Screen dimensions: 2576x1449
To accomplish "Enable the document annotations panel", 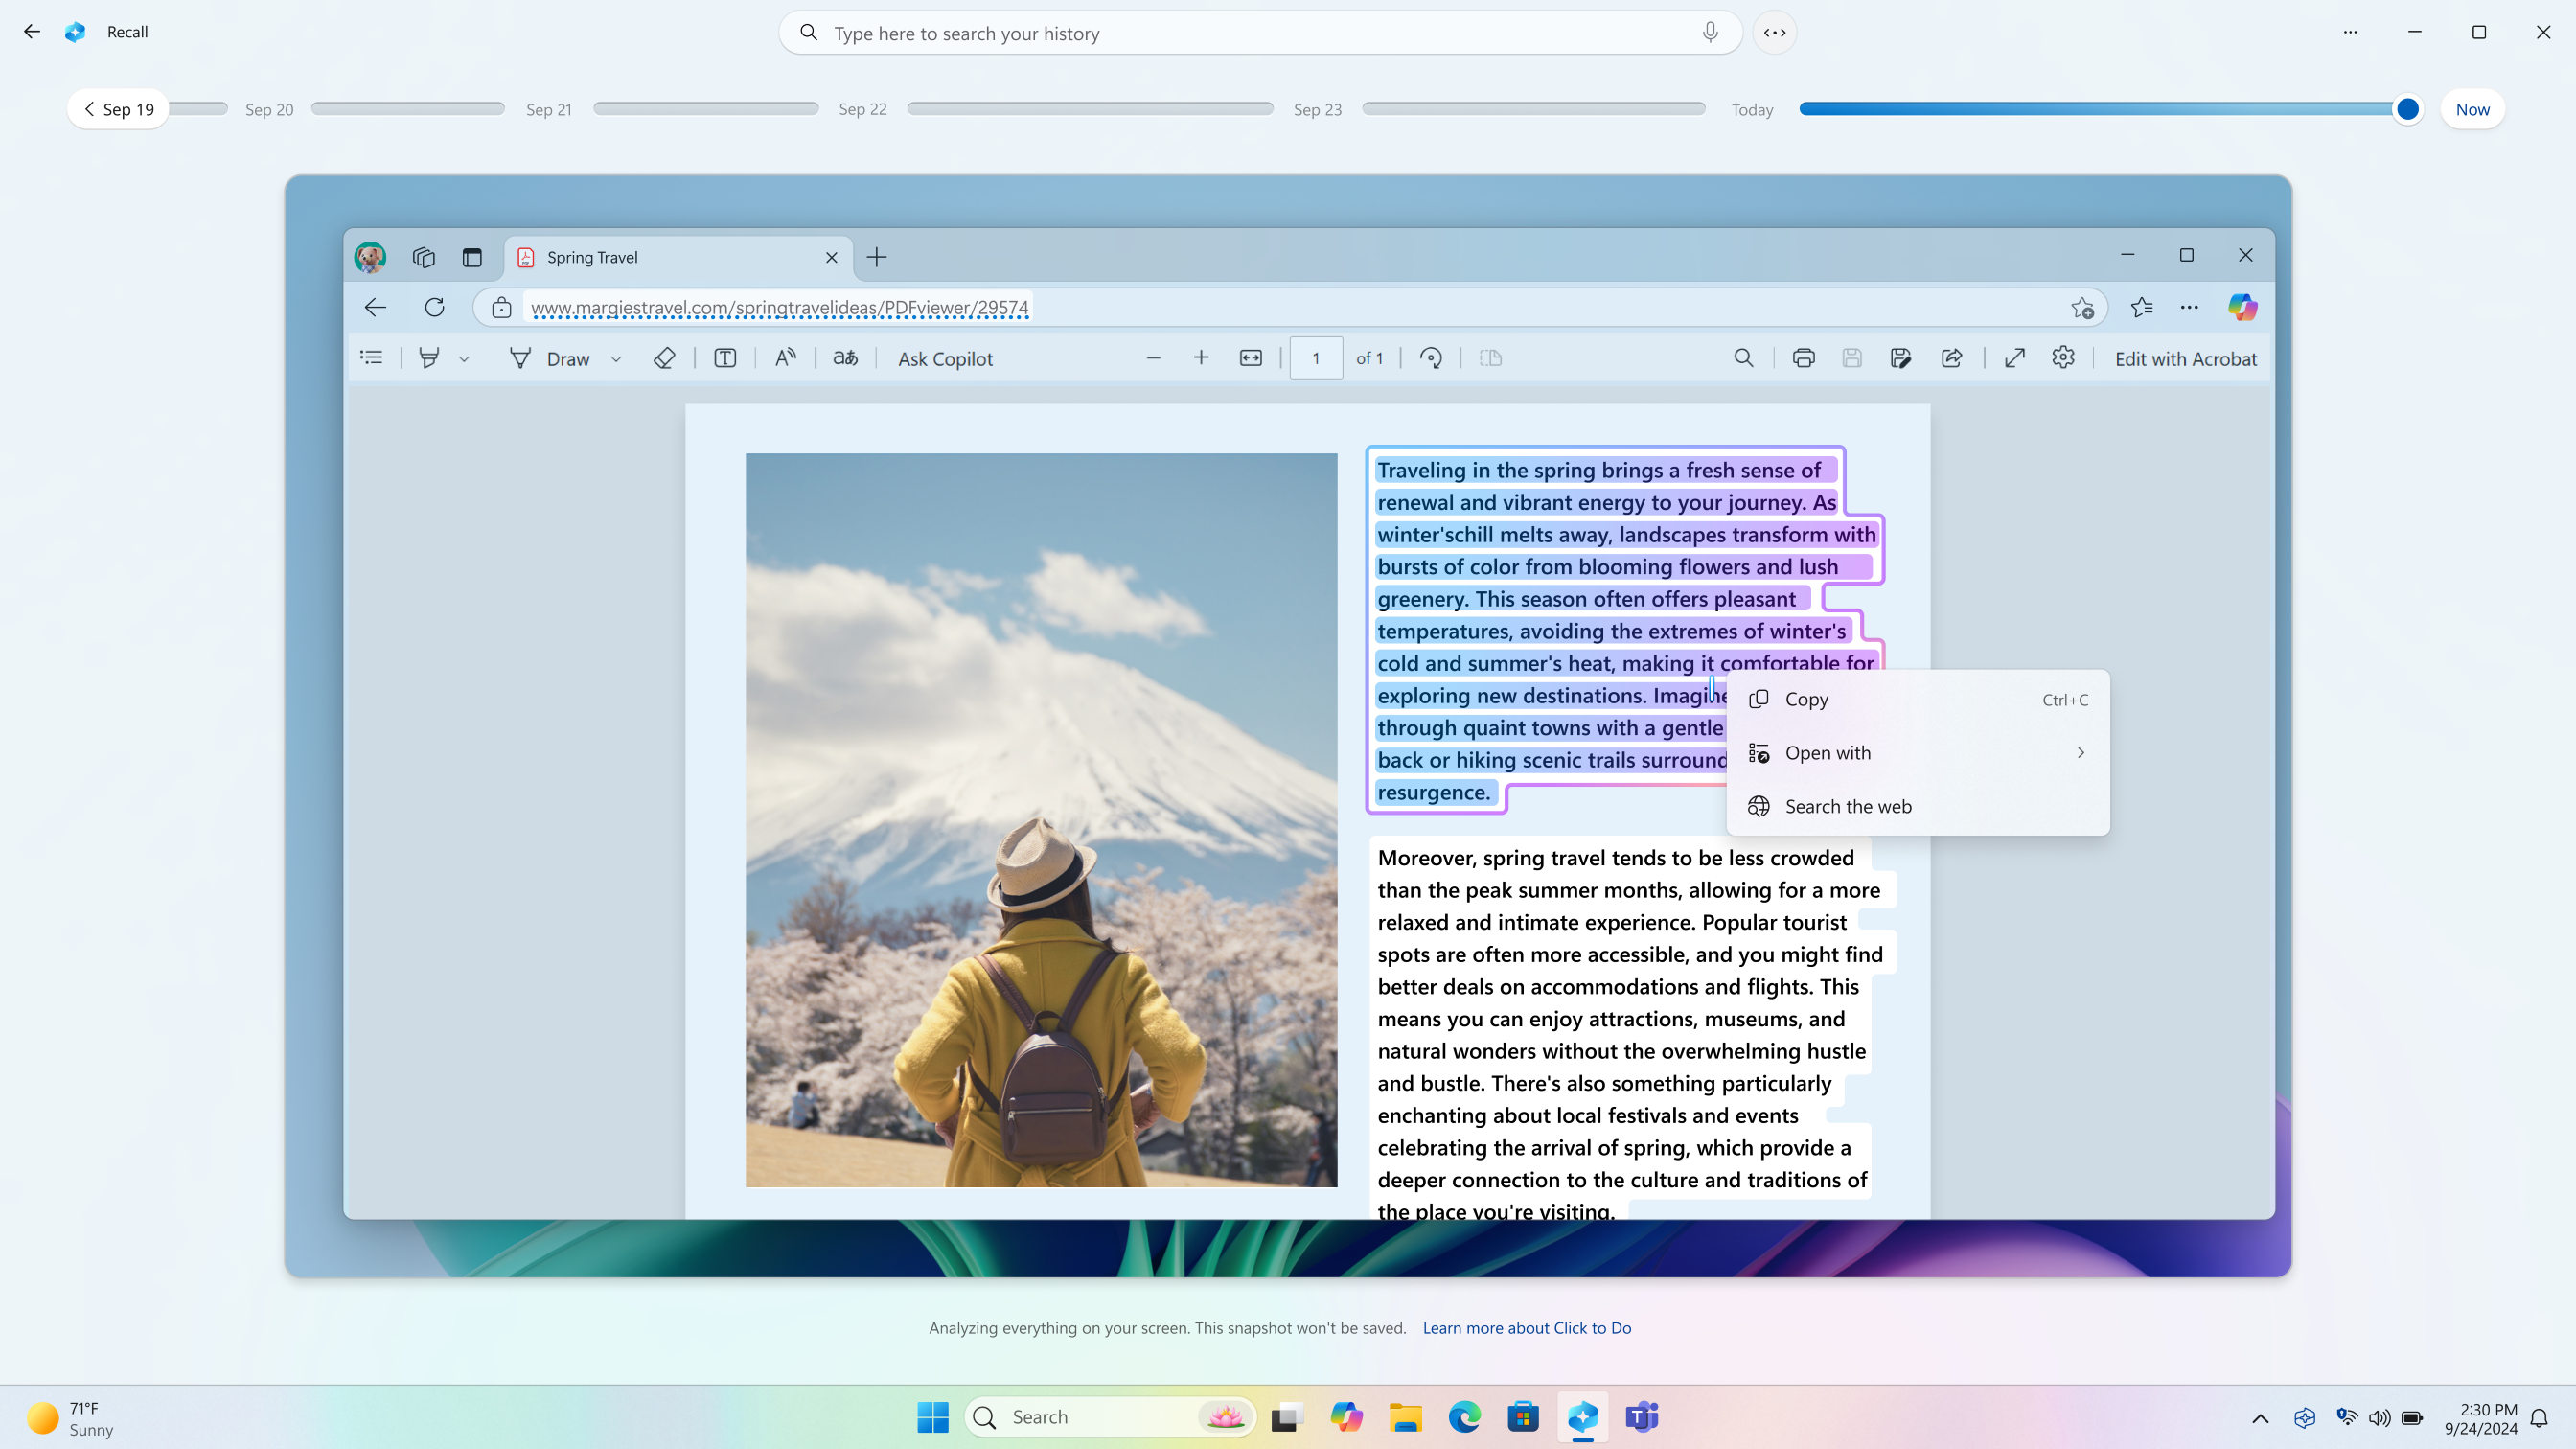I will click(370, 357).
